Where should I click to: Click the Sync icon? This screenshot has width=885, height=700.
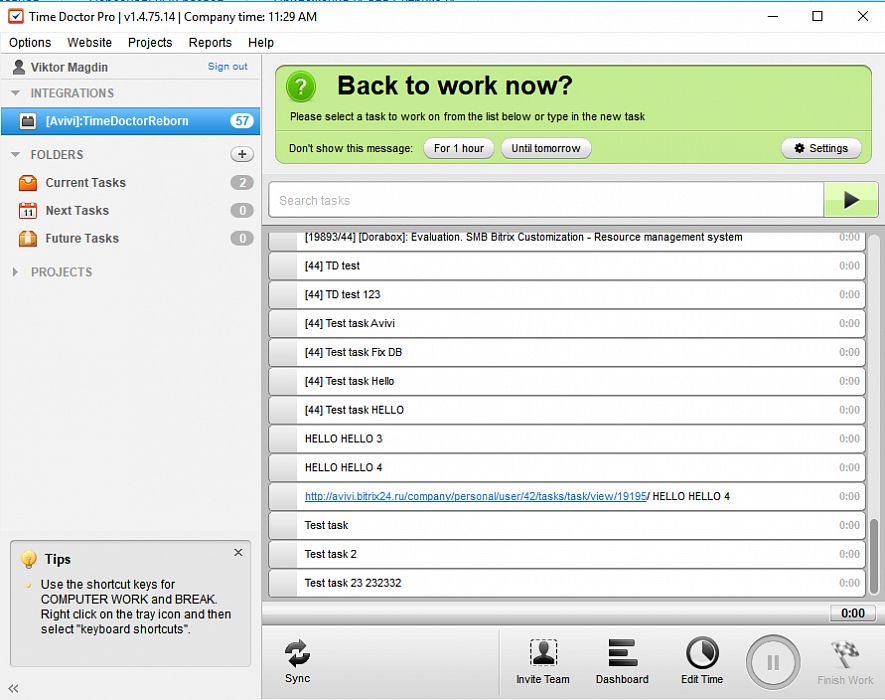297,653
